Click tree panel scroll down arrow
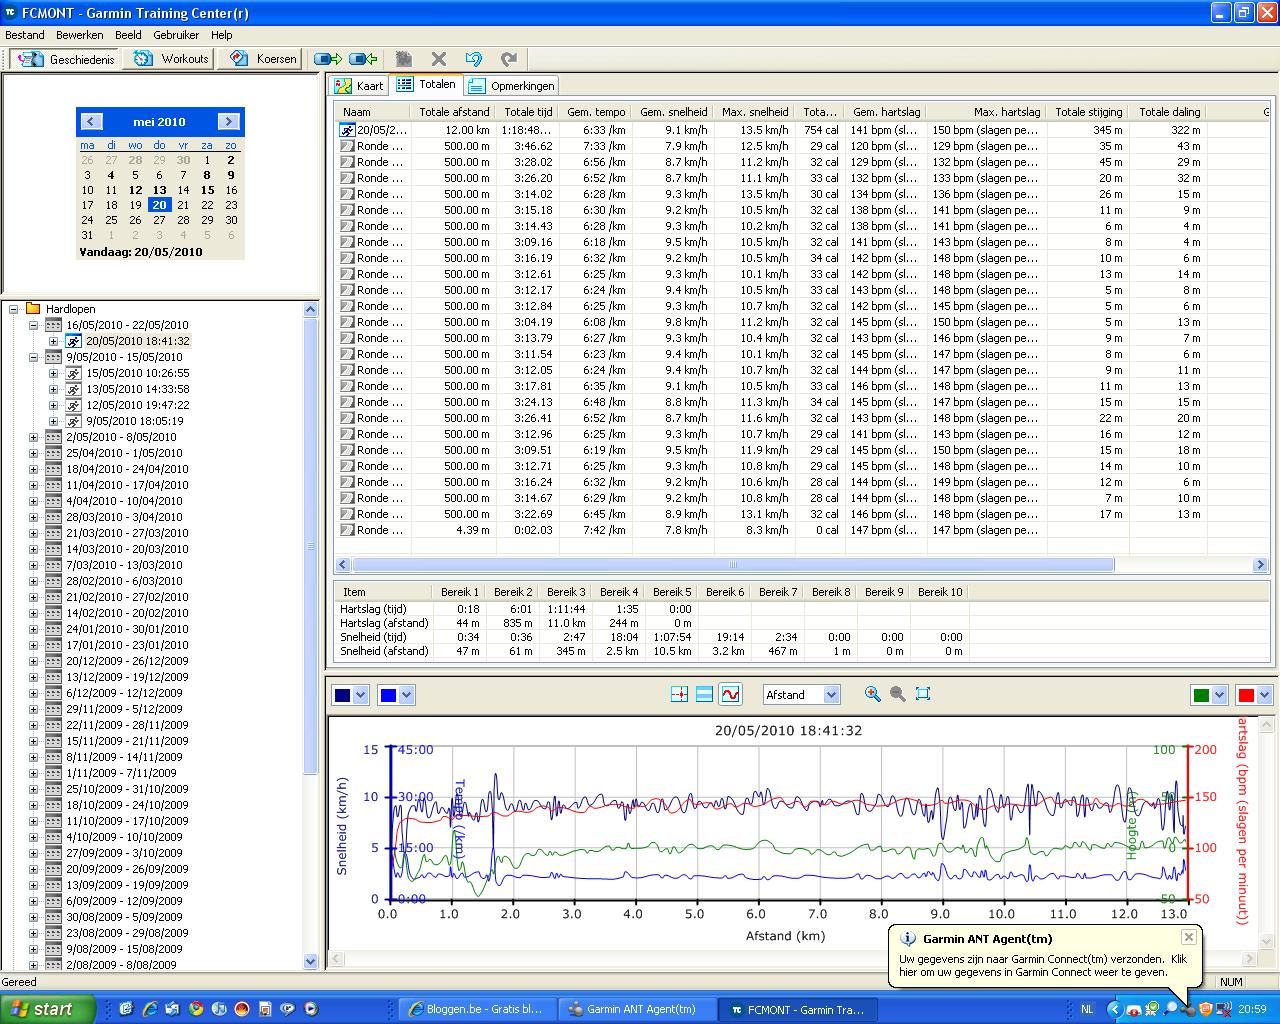This screenshot has width=1280, height=1024. coord(310,961)
